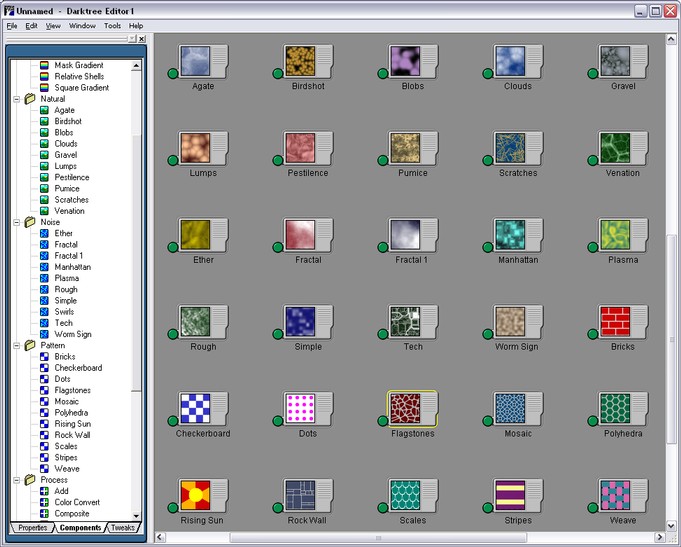The width and height of the screenshot is (681, 547).
Task: Click the canvas vertical scroll down arrow
Action: point(671,526)
